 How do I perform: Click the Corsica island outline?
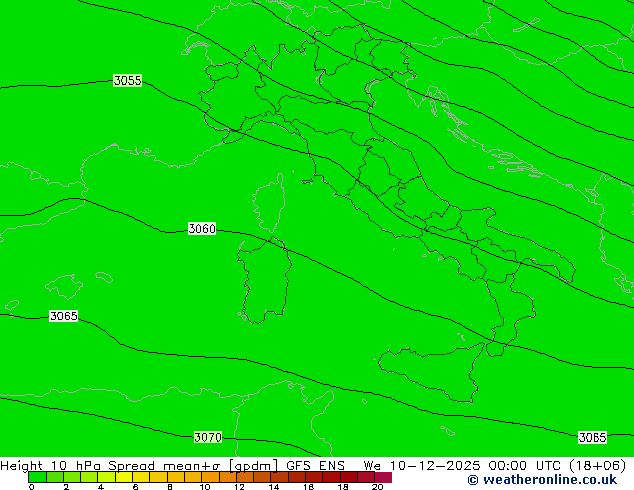(x=269, y=203)
